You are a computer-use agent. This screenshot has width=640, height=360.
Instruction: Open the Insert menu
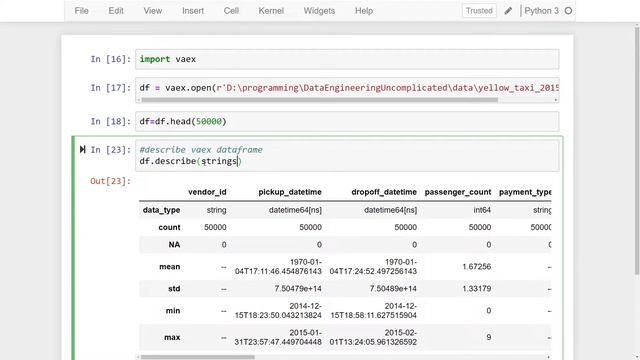(x=193, y=11)
